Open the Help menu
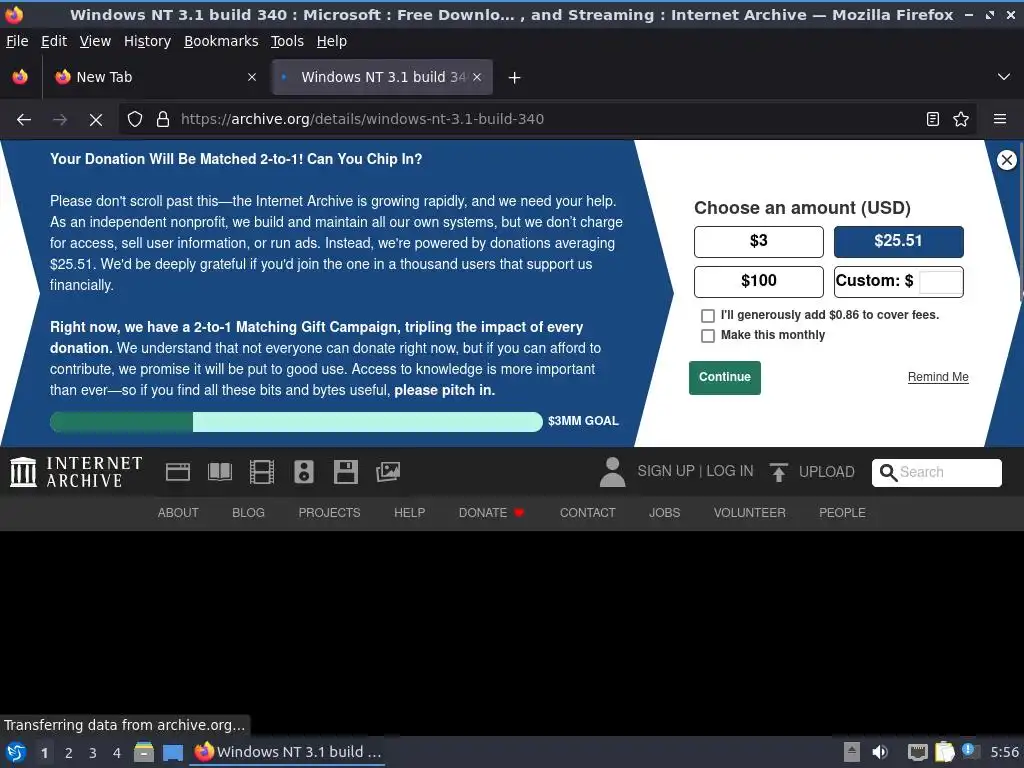Screen dimensions: 1024x768 [332, 41]
